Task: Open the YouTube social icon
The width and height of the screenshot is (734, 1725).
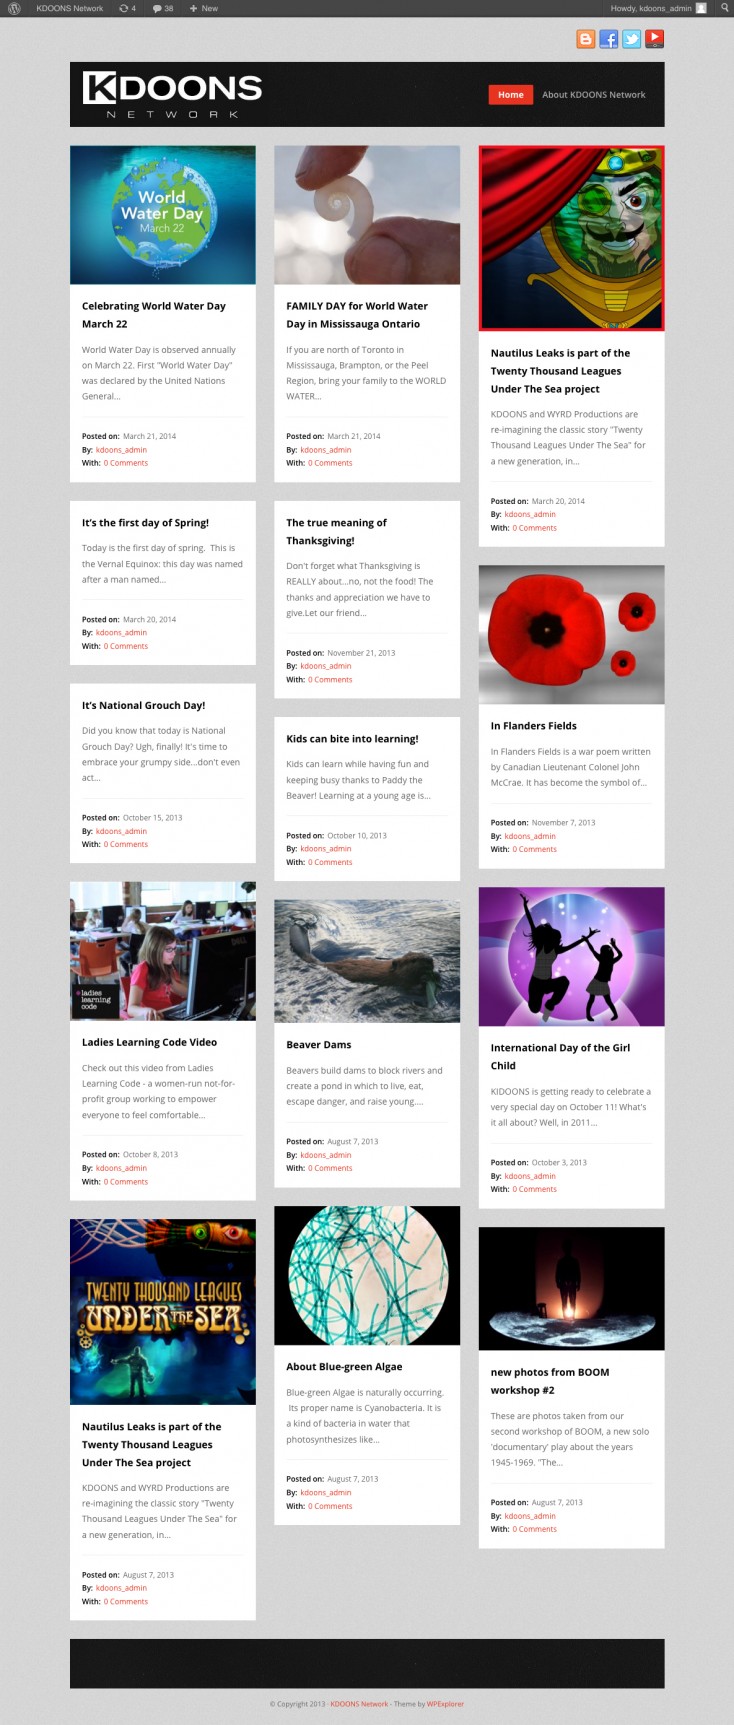Action: (x=654, y=39)
